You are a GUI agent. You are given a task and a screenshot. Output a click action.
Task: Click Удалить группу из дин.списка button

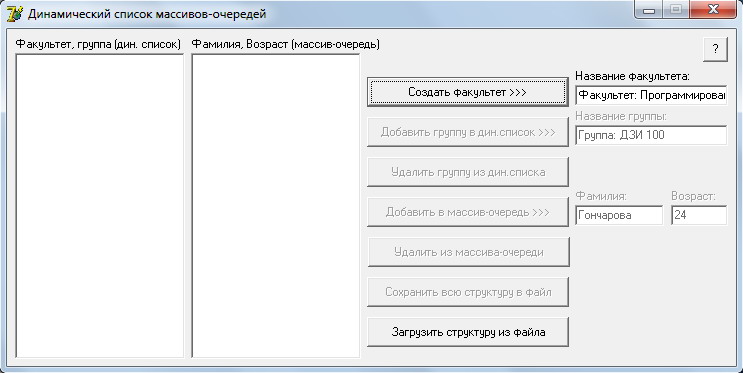(x=468, y=172)
